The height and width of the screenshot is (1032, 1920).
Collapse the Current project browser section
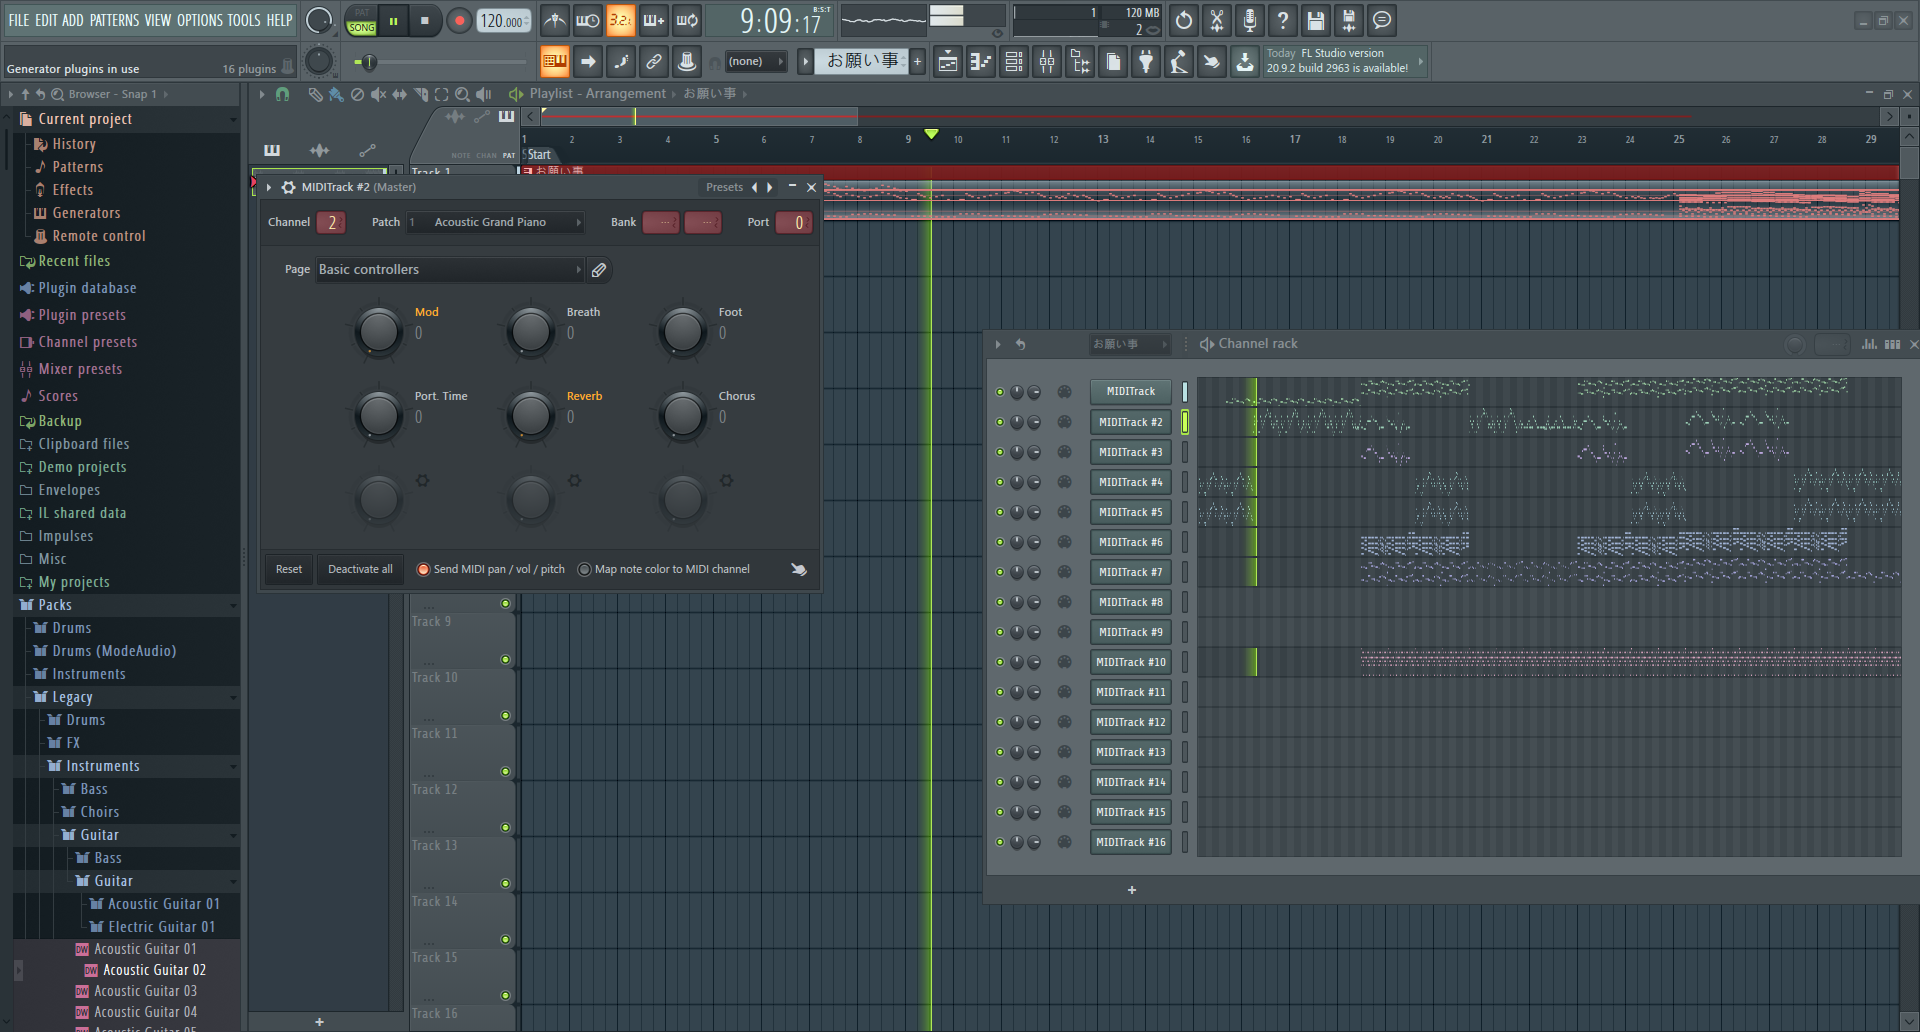click(233, 119)
